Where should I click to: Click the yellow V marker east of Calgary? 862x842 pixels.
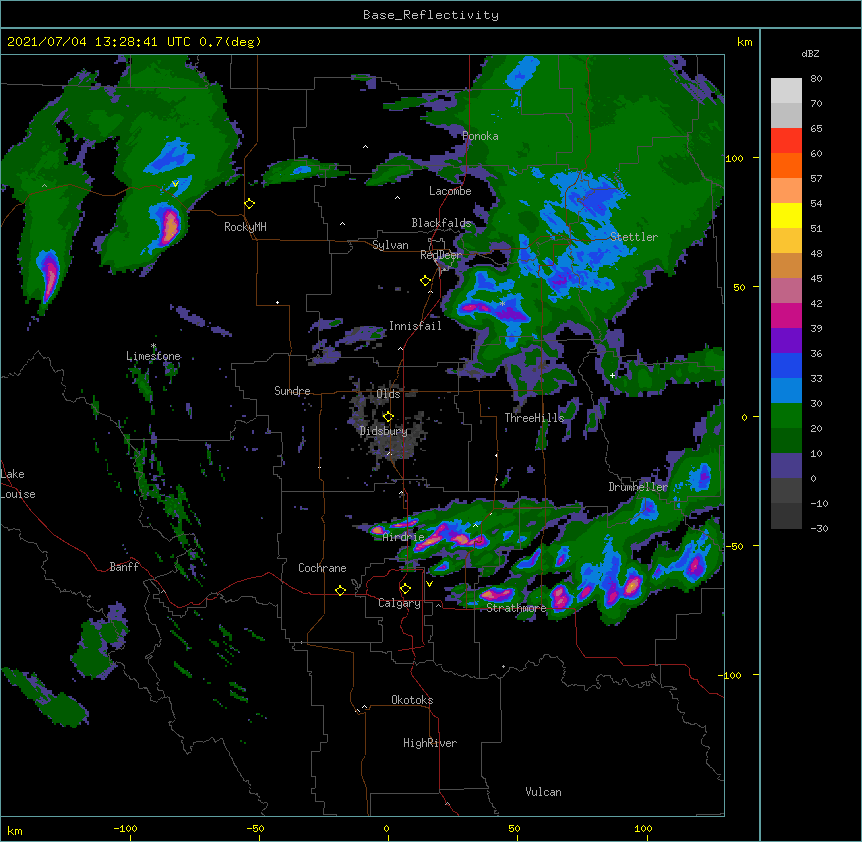[x=429, y=584]
